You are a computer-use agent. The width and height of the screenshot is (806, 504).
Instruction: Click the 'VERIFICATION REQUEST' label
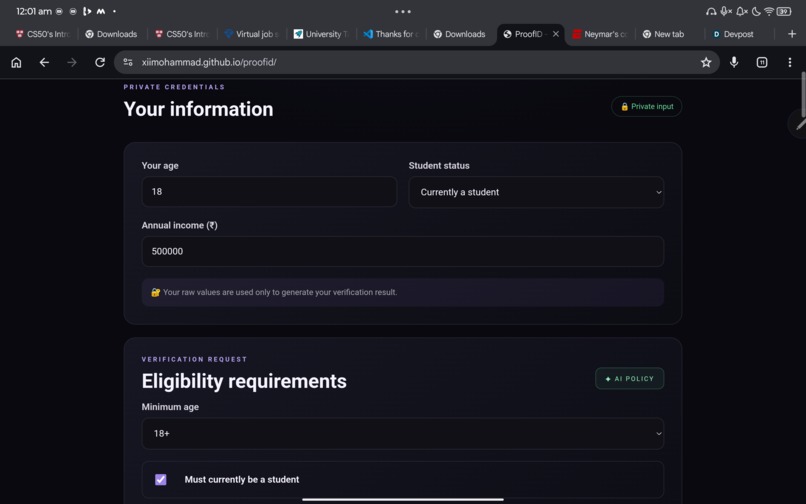point(194,359)
